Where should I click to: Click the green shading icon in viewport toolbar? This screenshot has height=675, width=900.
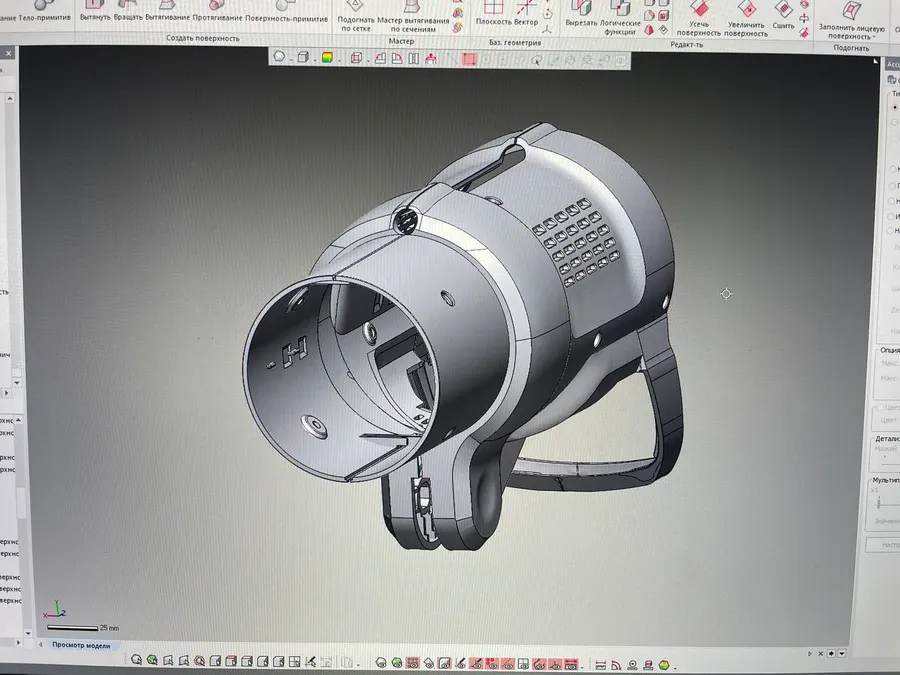[327, 57]
